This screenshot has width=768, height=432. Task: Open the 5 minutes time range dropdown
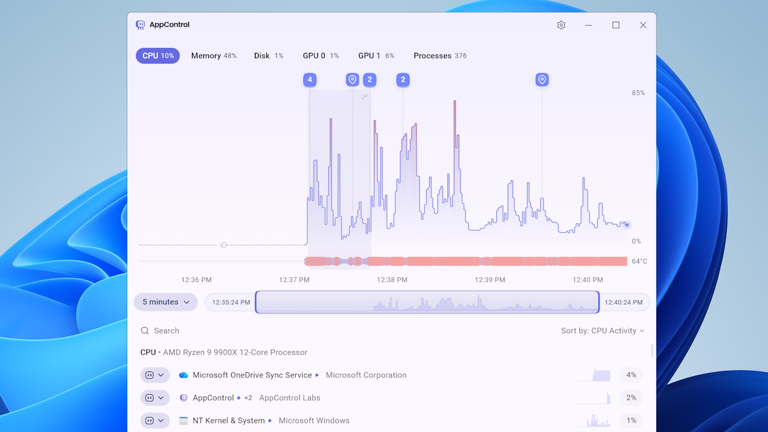tap(166, 302)
